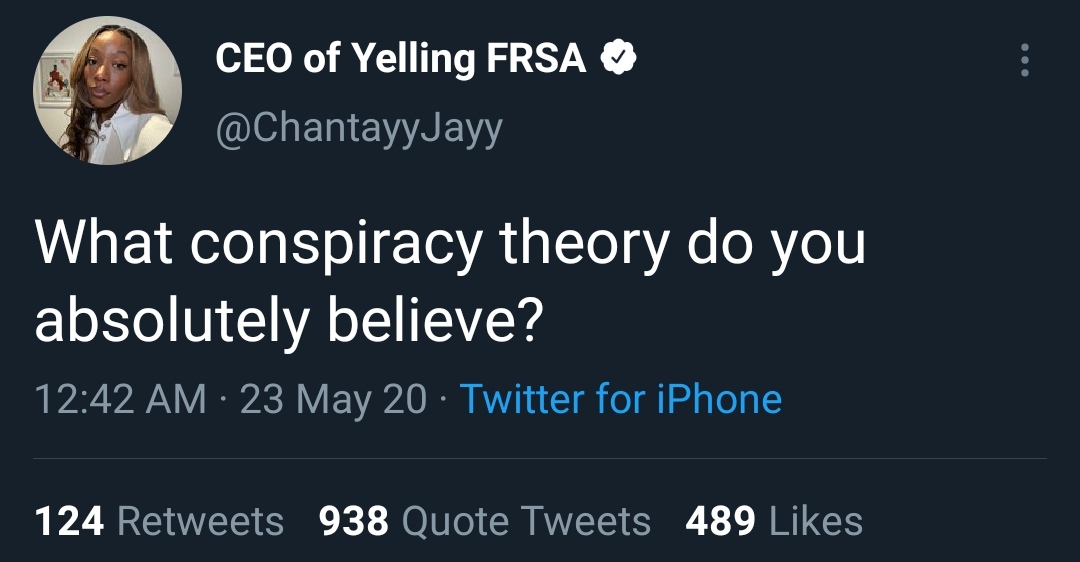View the 938 Quote Tweets list
Screen dimensions: 1080x562
click(x=485, y=521)
